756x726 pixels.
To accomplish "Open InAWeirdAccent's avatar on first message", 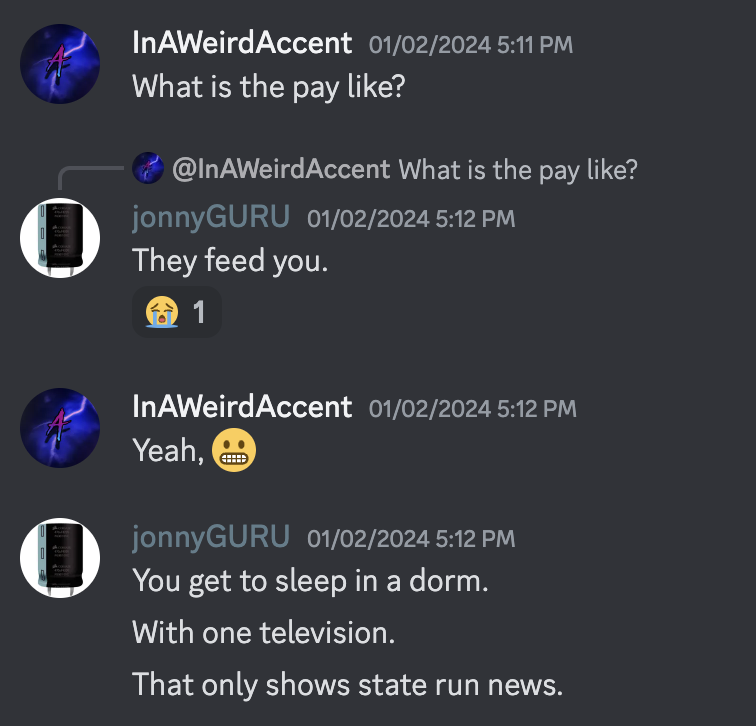I will (x=60, y=64).
